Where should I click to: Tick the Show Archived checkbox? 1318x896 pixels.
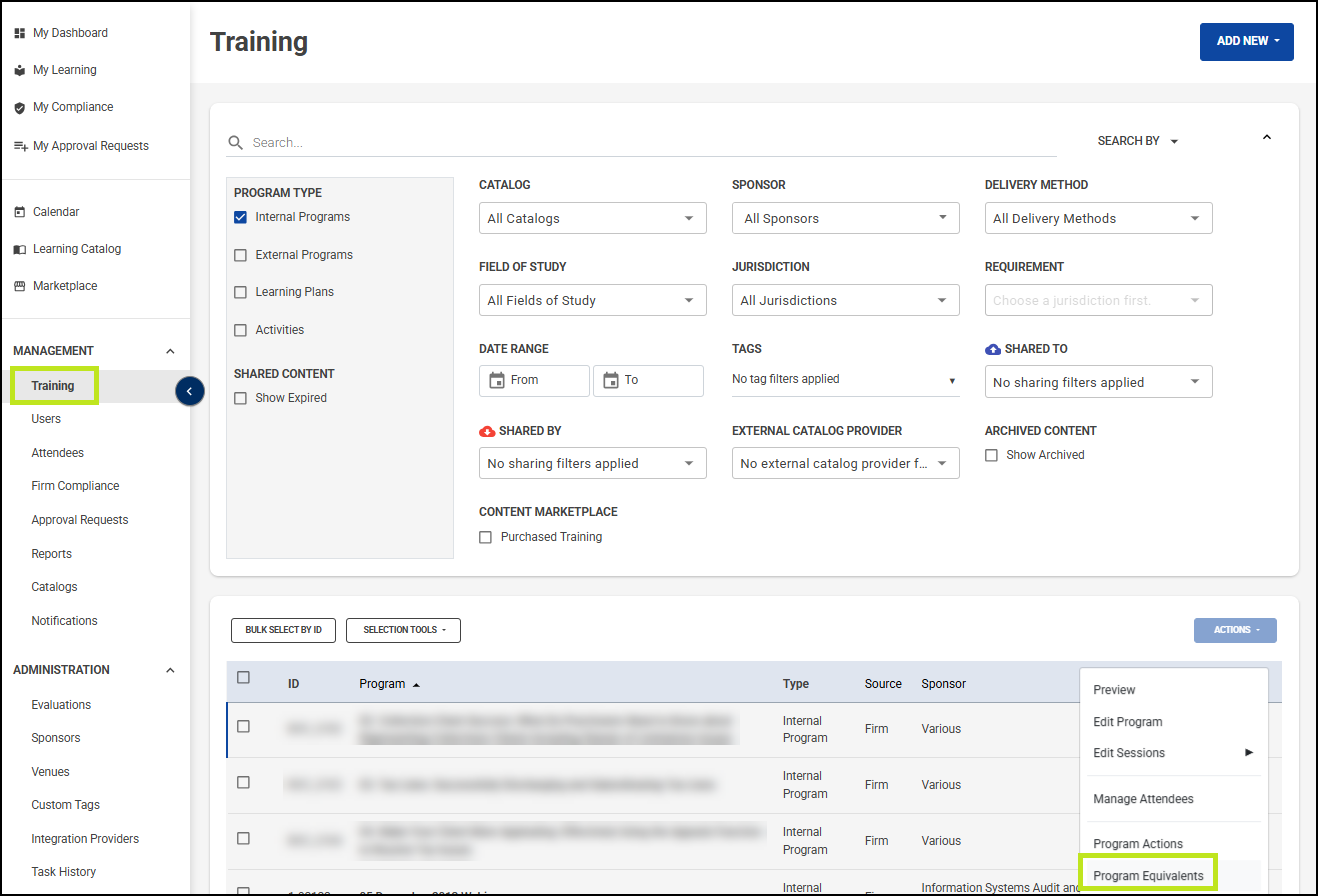click(991, 455)
